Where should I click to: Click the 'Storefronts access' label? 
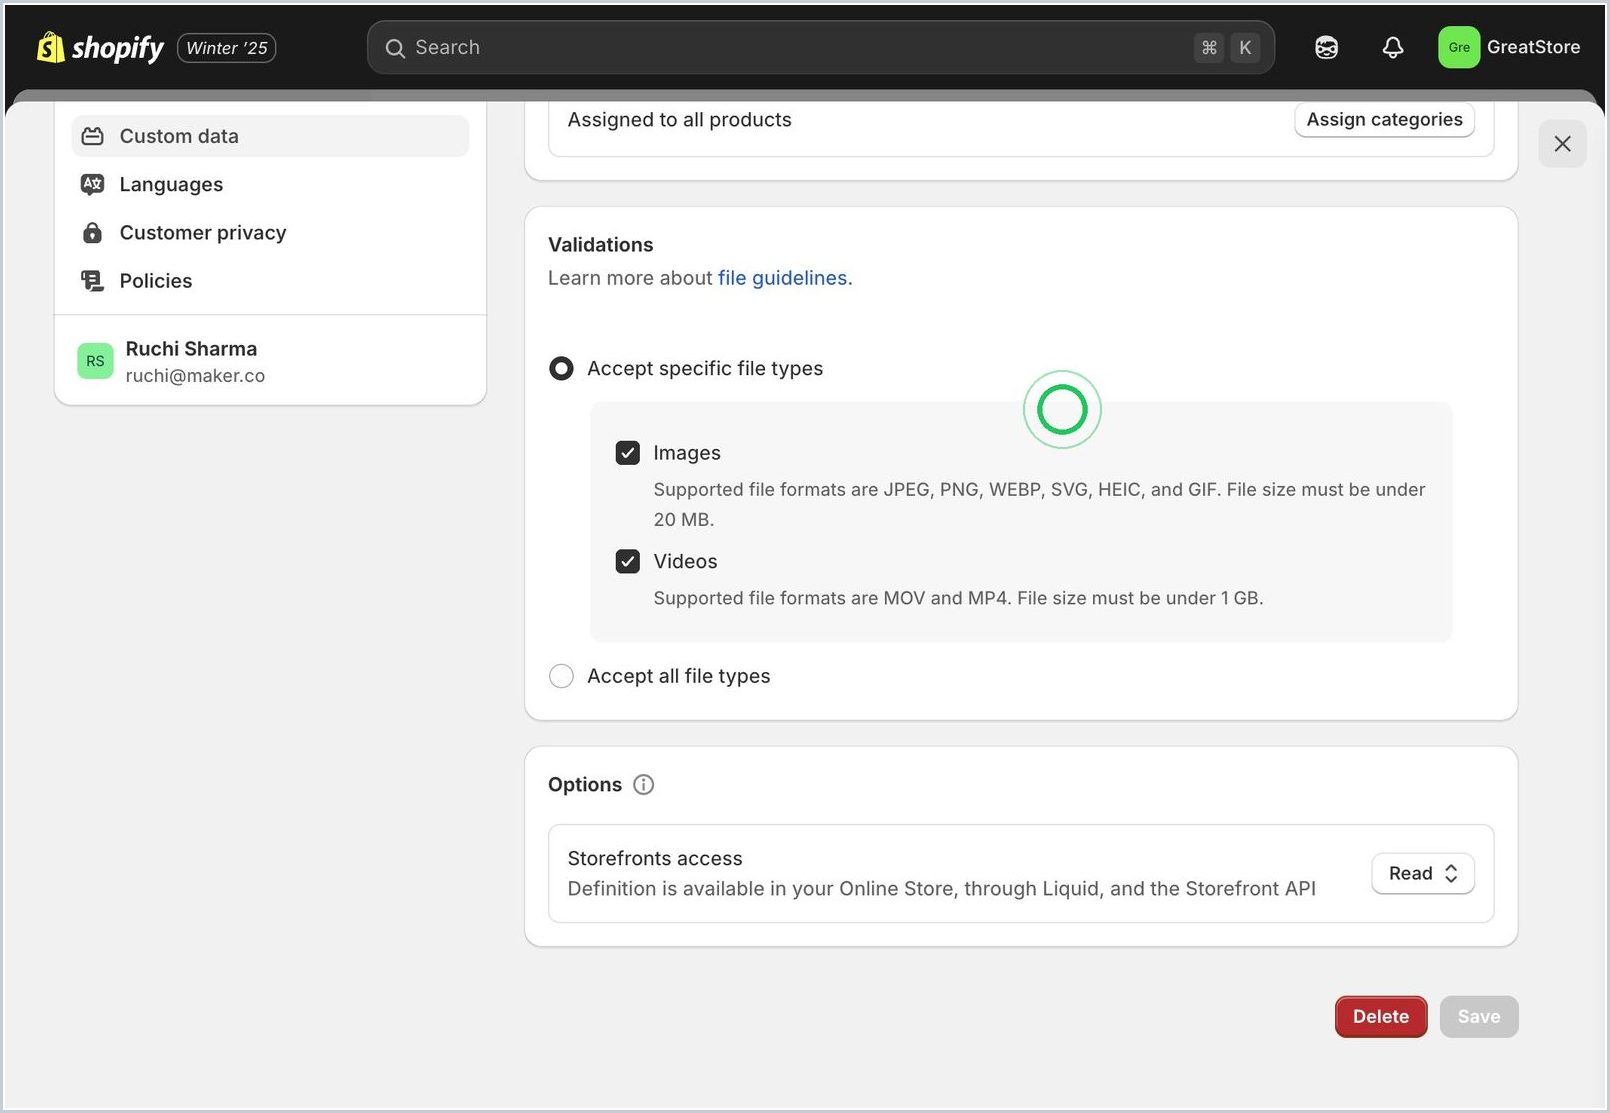[x=655, y=858]
